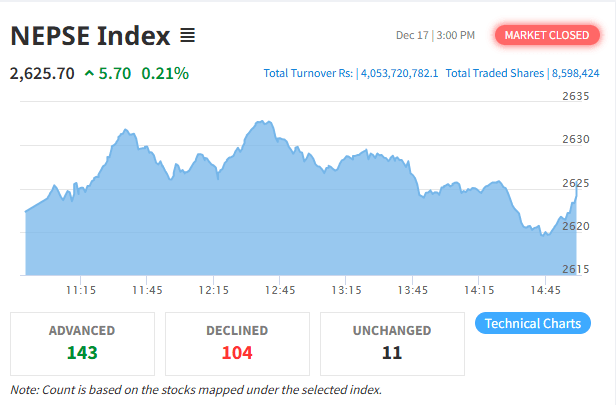Click the green up arrow indicator
The width and height of the screenshot is (616, 405).
90,73
